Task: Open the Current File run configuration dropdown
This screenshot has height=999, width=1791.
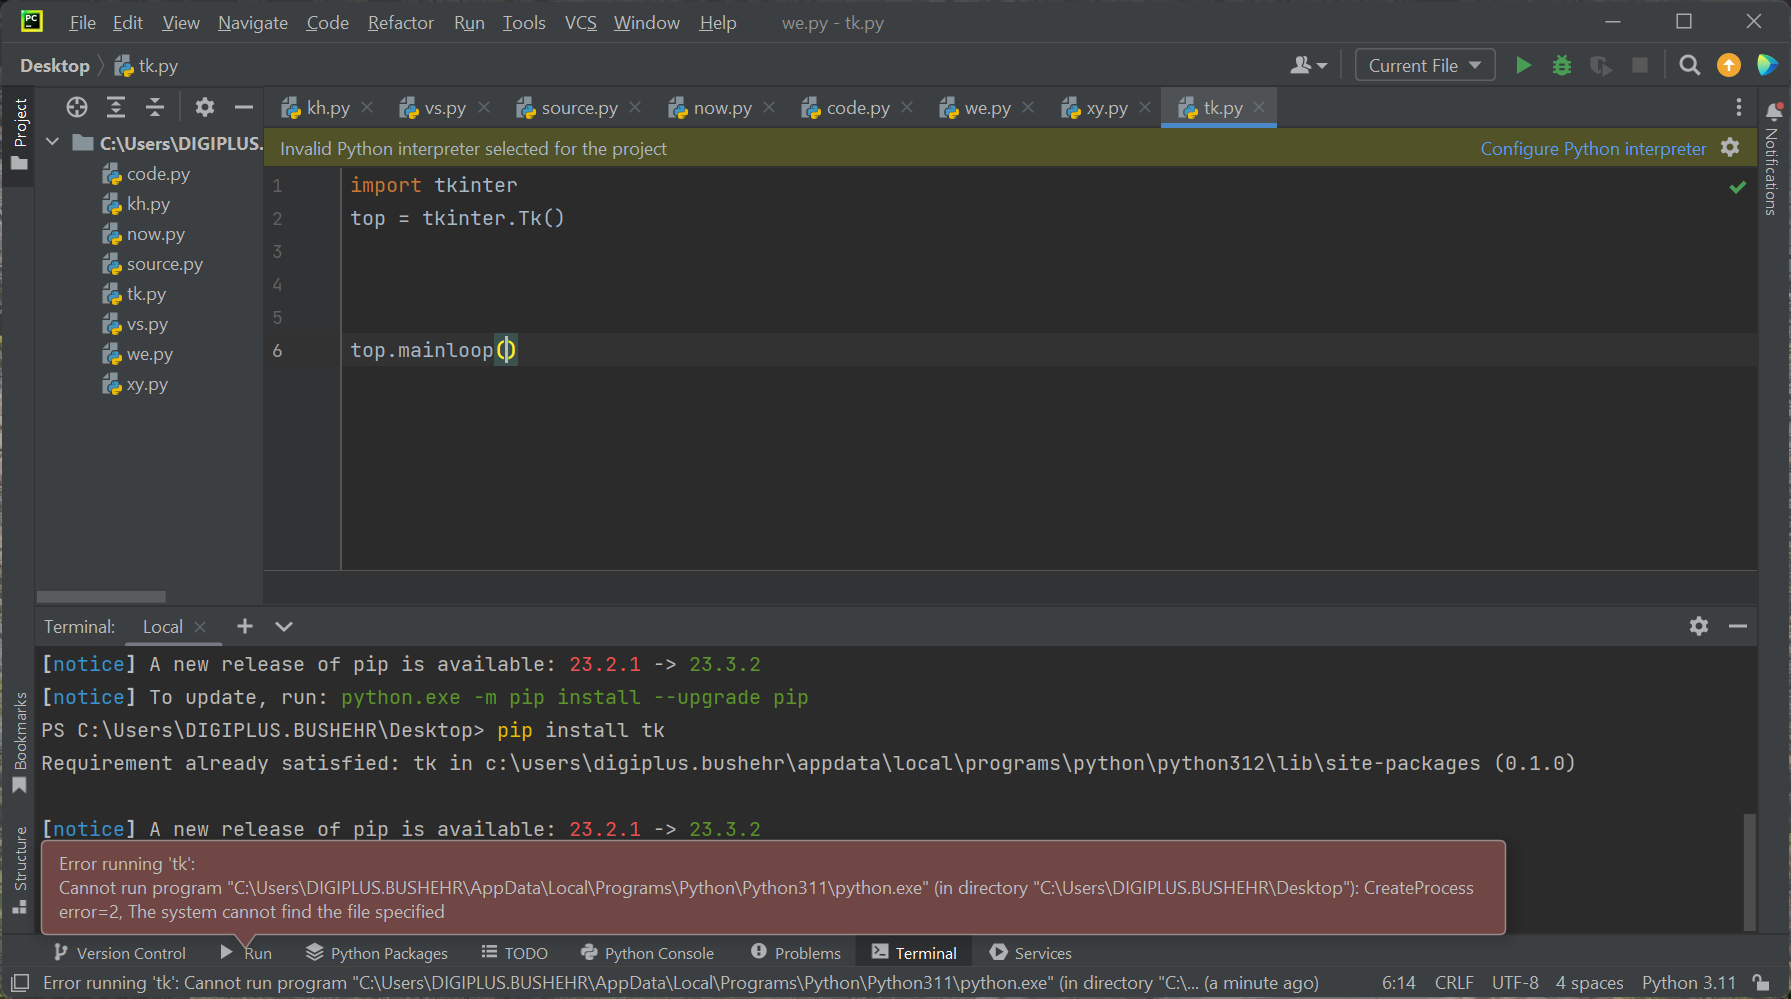Action: 1424,66
